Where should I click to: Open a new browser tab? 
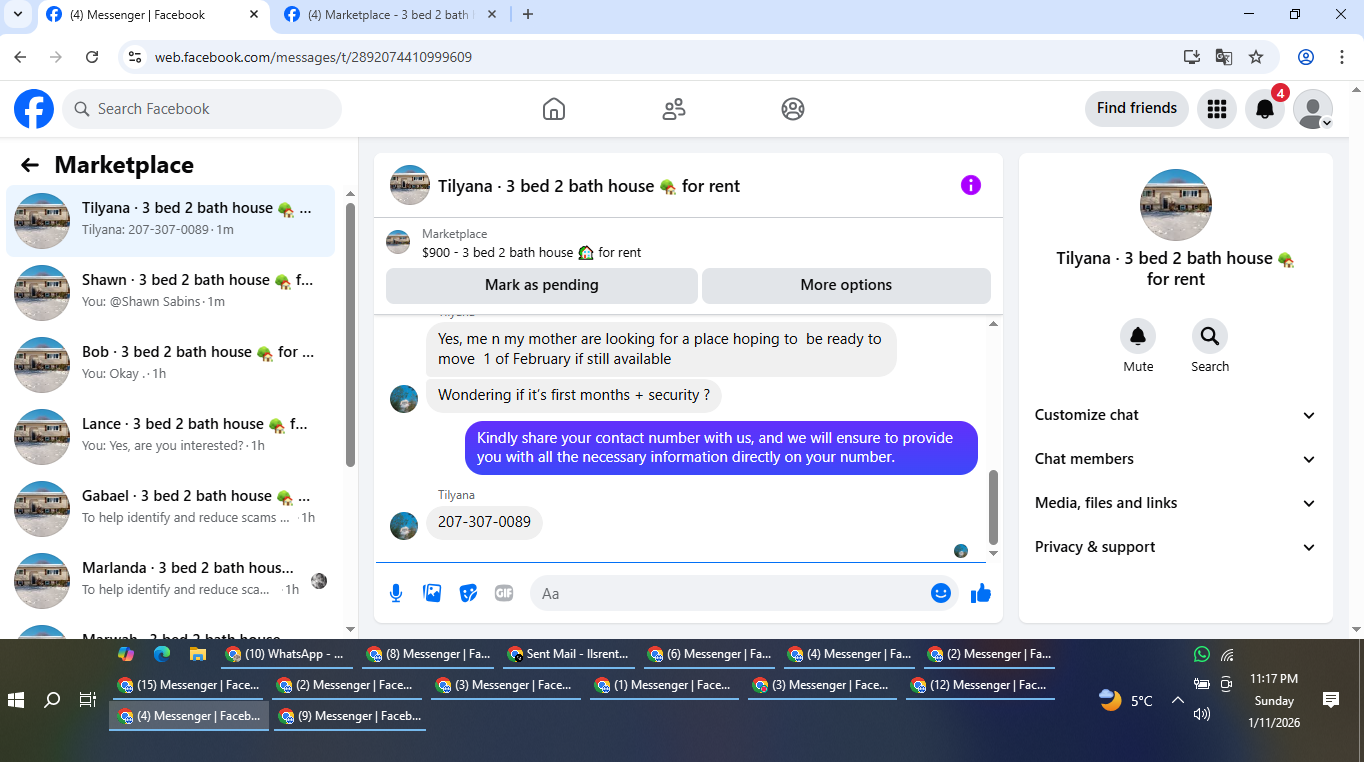pyautogui.click(x=528, y=14)
